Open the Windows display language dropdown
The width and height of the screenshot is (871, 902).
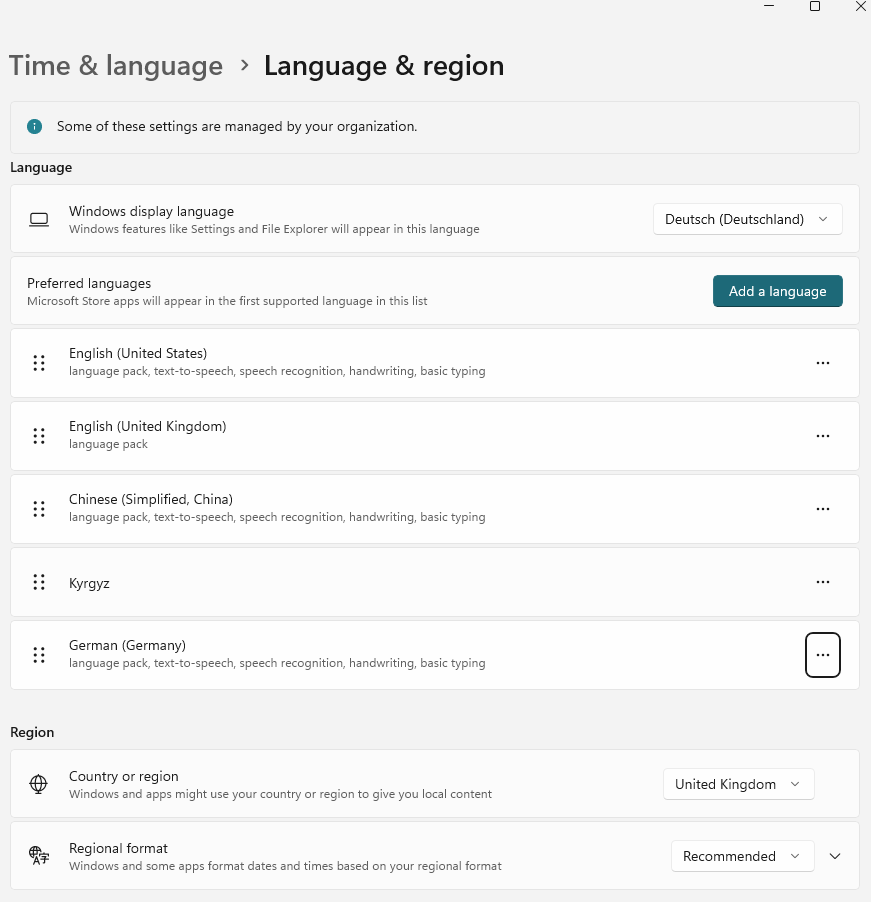(x=747, y=219)
